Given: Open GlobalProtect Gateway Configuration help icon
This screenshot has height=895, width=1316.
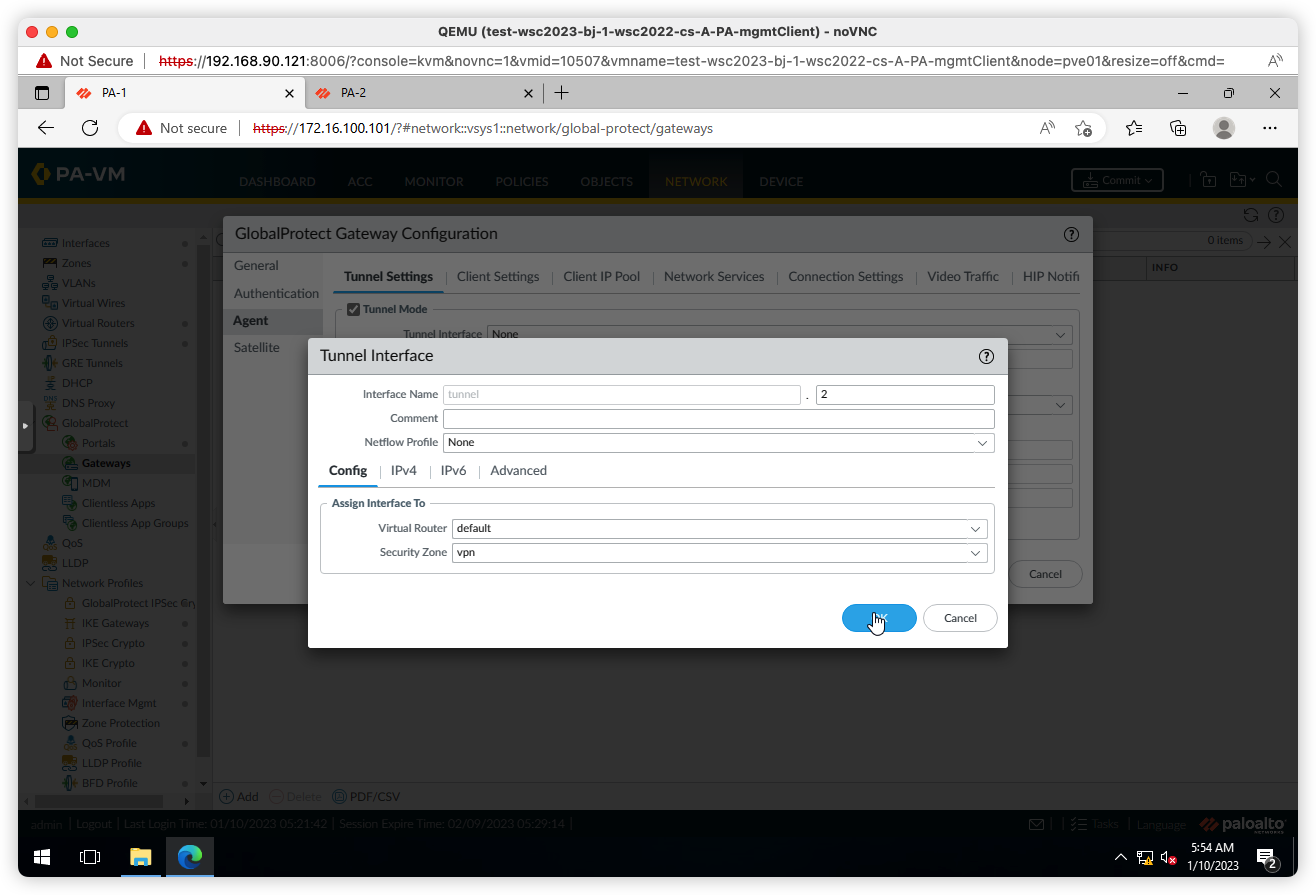Looking at the screenshot, I should click(1071, 234).
